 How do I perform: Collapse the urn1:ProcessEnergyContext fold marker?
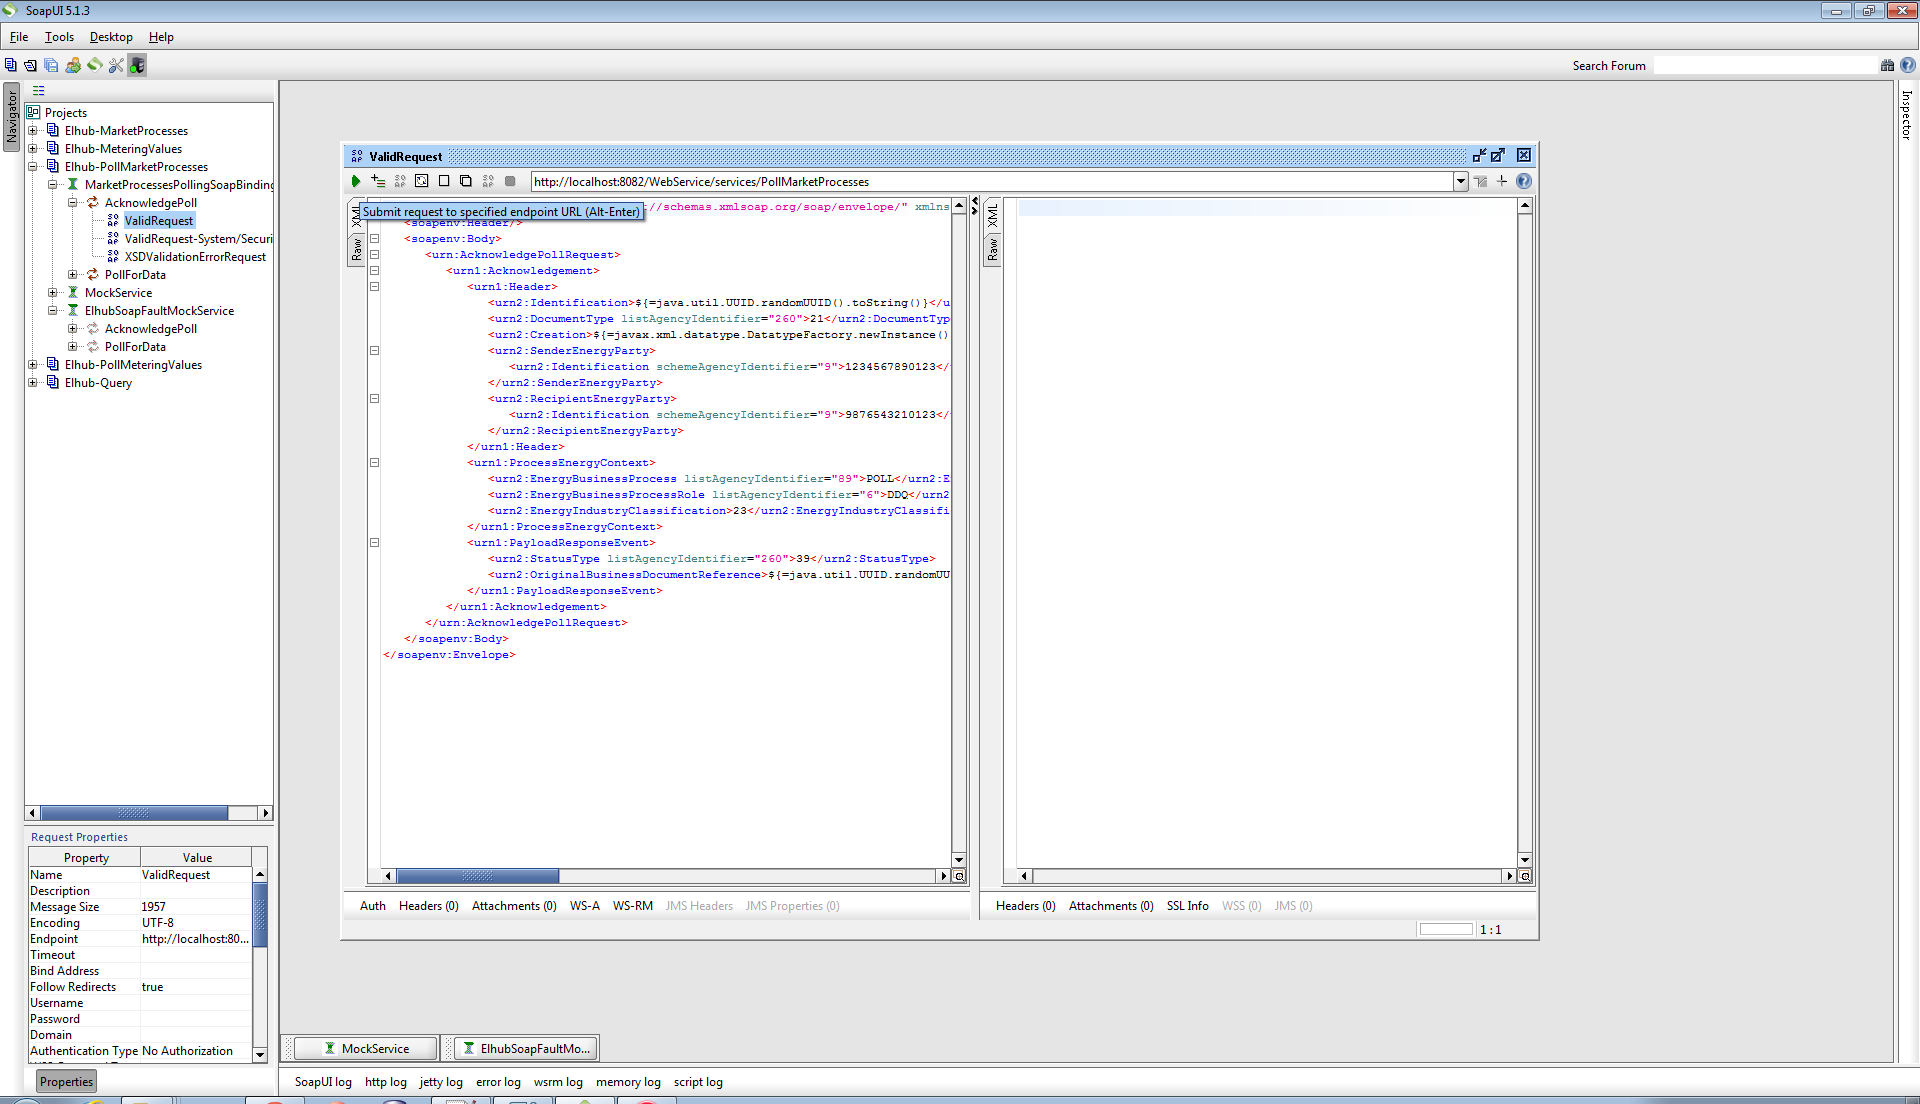tap(375, 463)
